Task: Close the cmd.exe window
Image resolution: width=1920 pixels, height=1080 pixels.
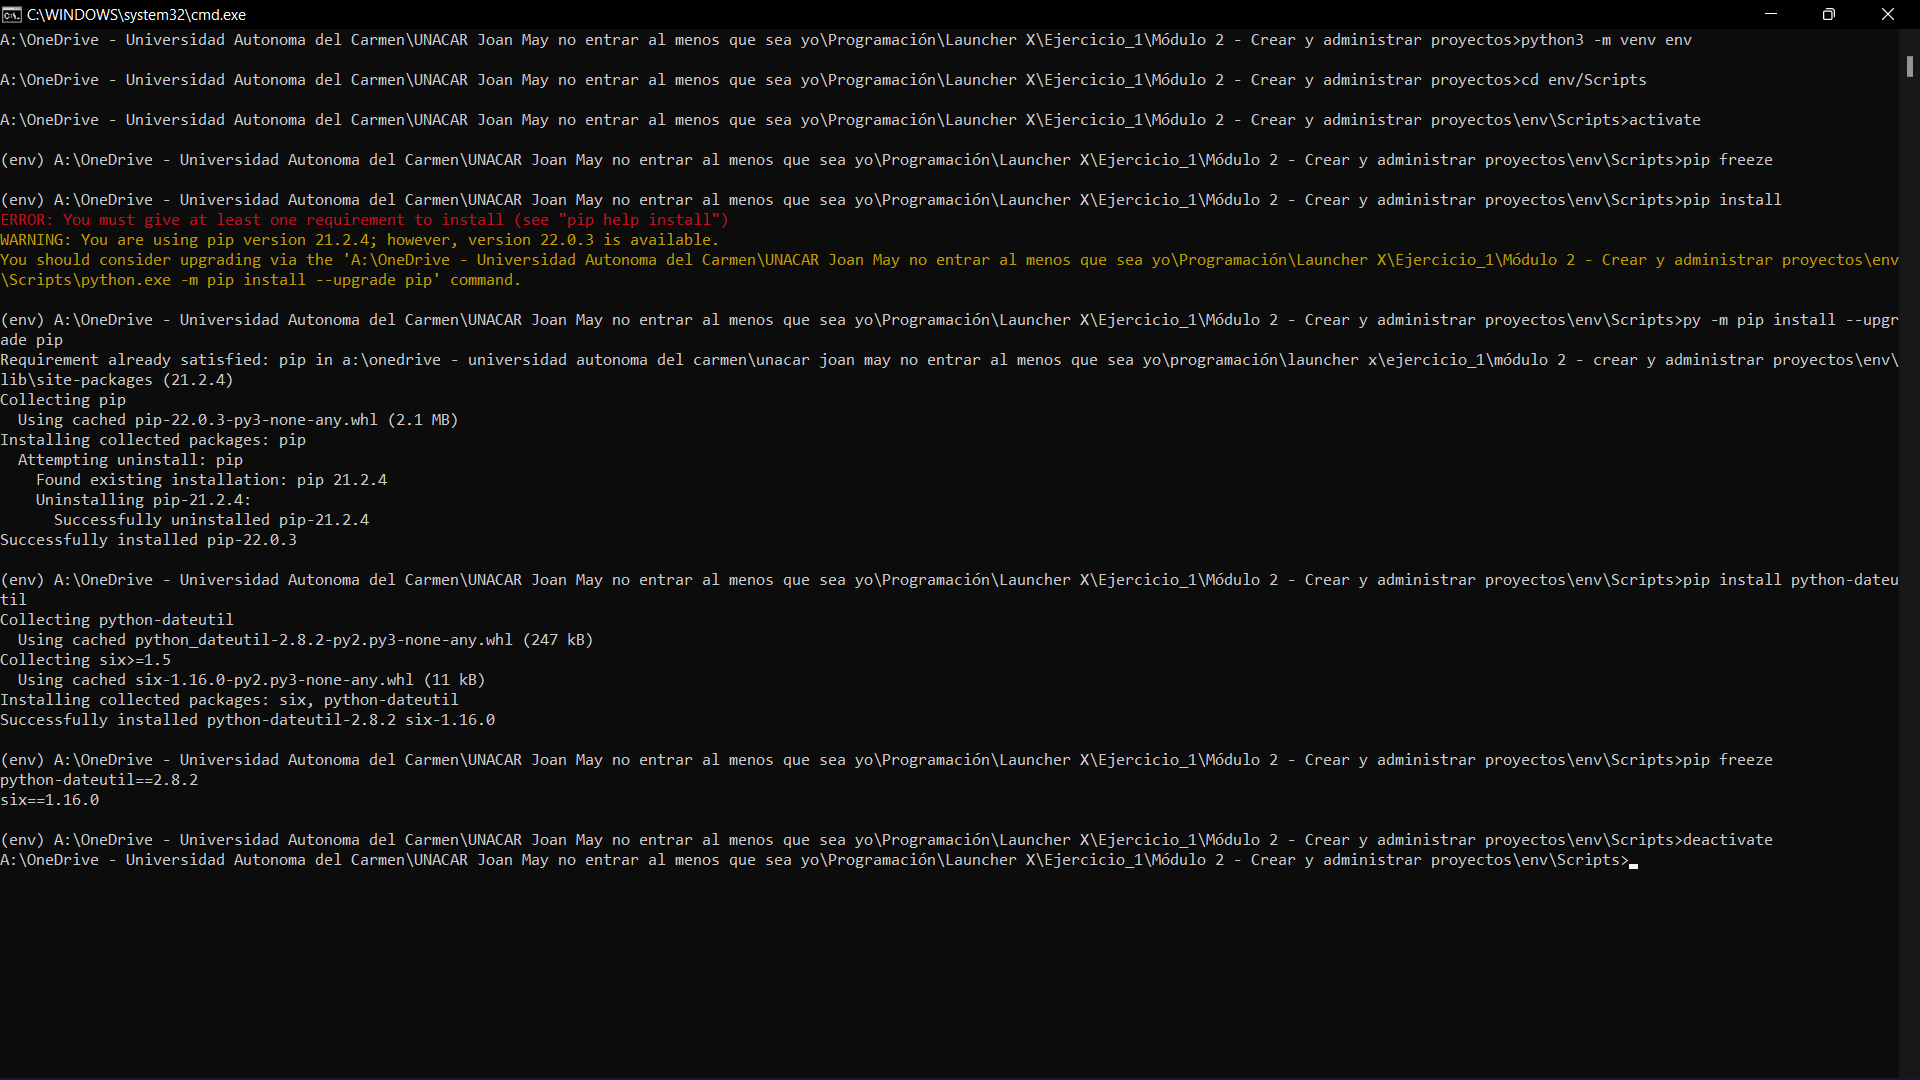Action: pyautogui.click(x=1888, y=14)
